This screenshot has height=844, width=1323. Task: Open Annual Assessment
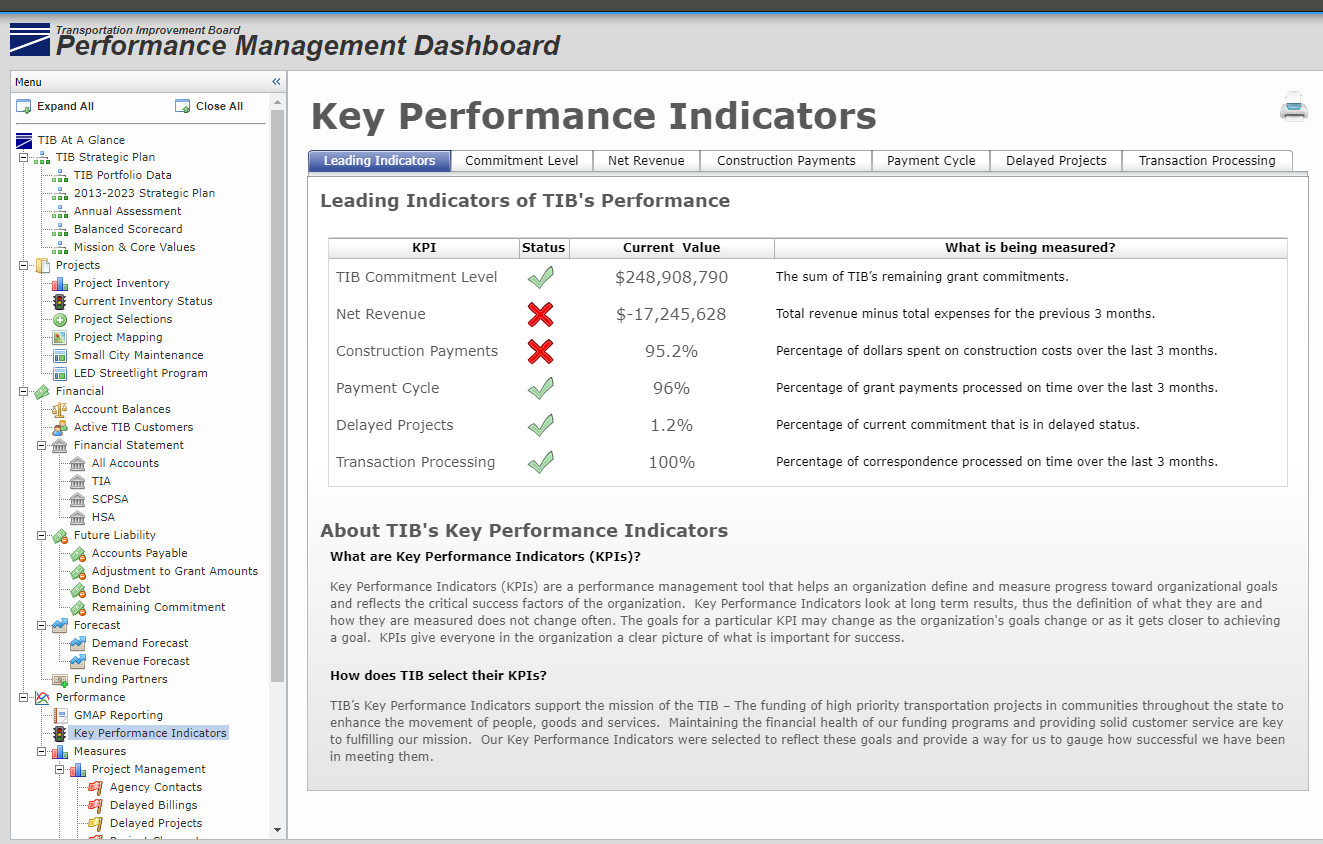(x=128, y=211)
